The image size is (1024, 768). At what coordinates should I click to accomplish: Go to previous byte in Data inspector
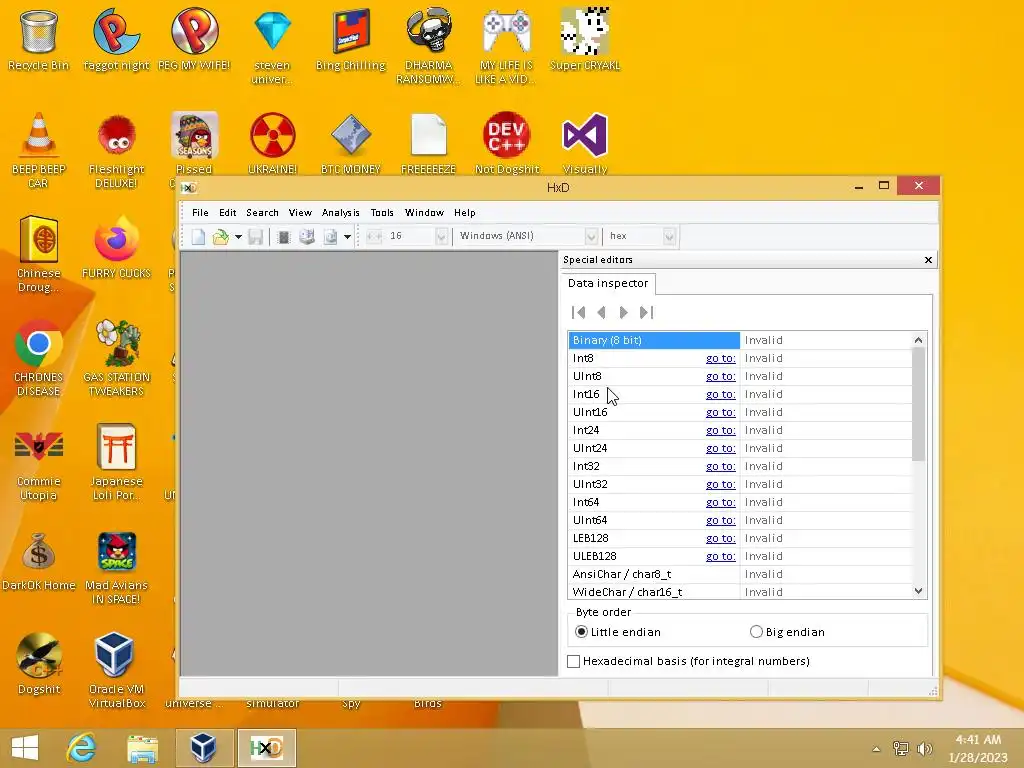pos(601,312)
